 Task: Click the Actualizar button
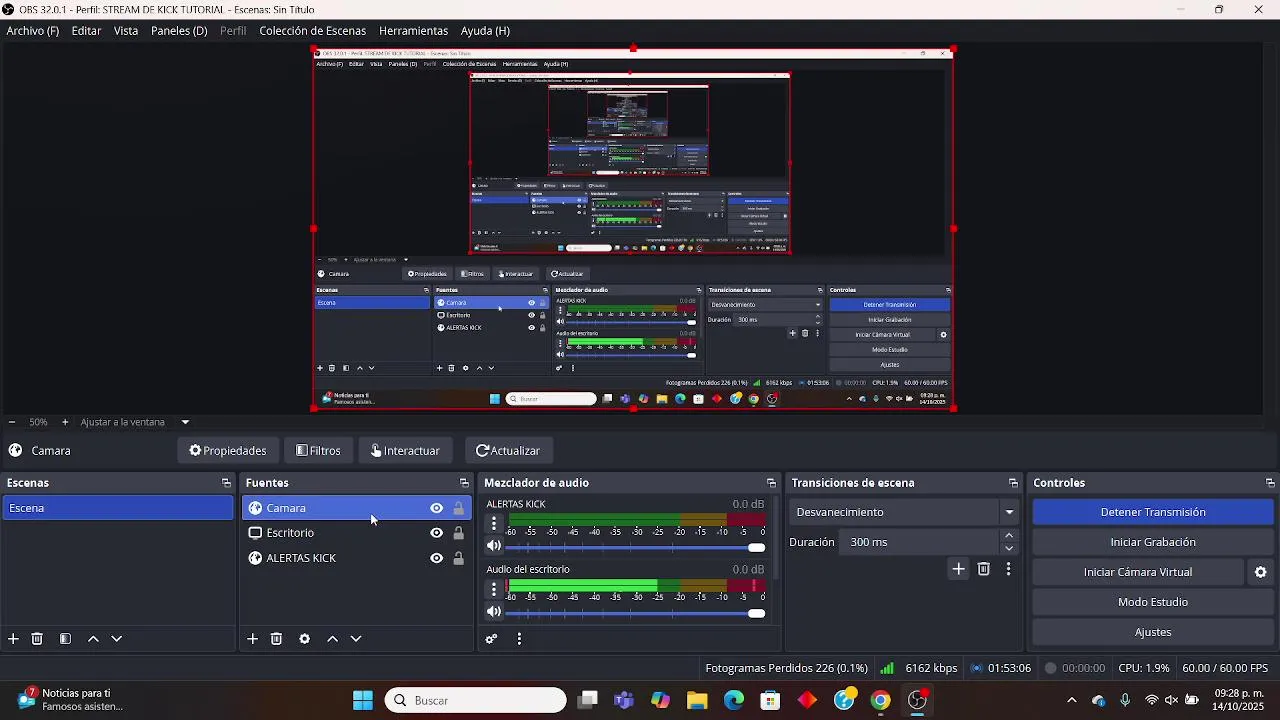(508, 451)
